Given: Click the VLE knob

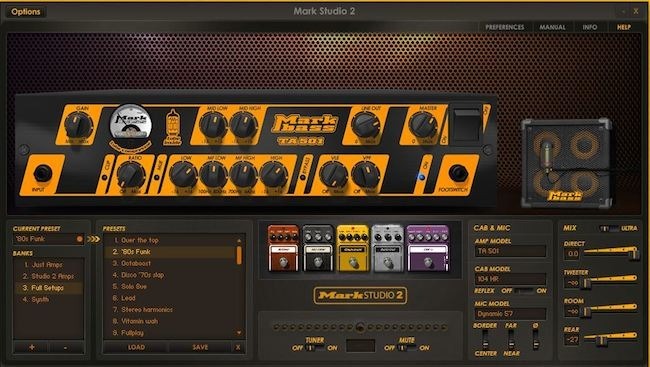Looking at the screenshot, I should pyautogui.click(x=334, y=175).
